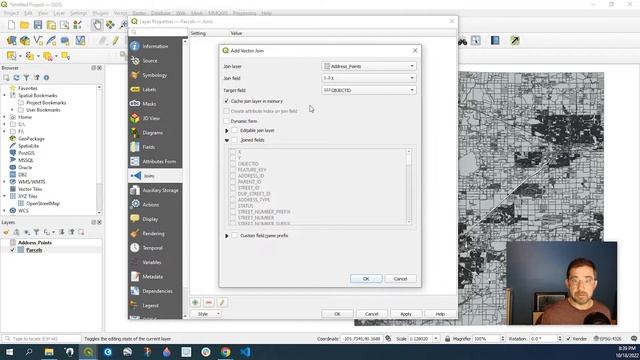Click the Toggle Editing pencil icon
Image resolution: width=640 pixels, height=360 pixels.
click(116, 40)
